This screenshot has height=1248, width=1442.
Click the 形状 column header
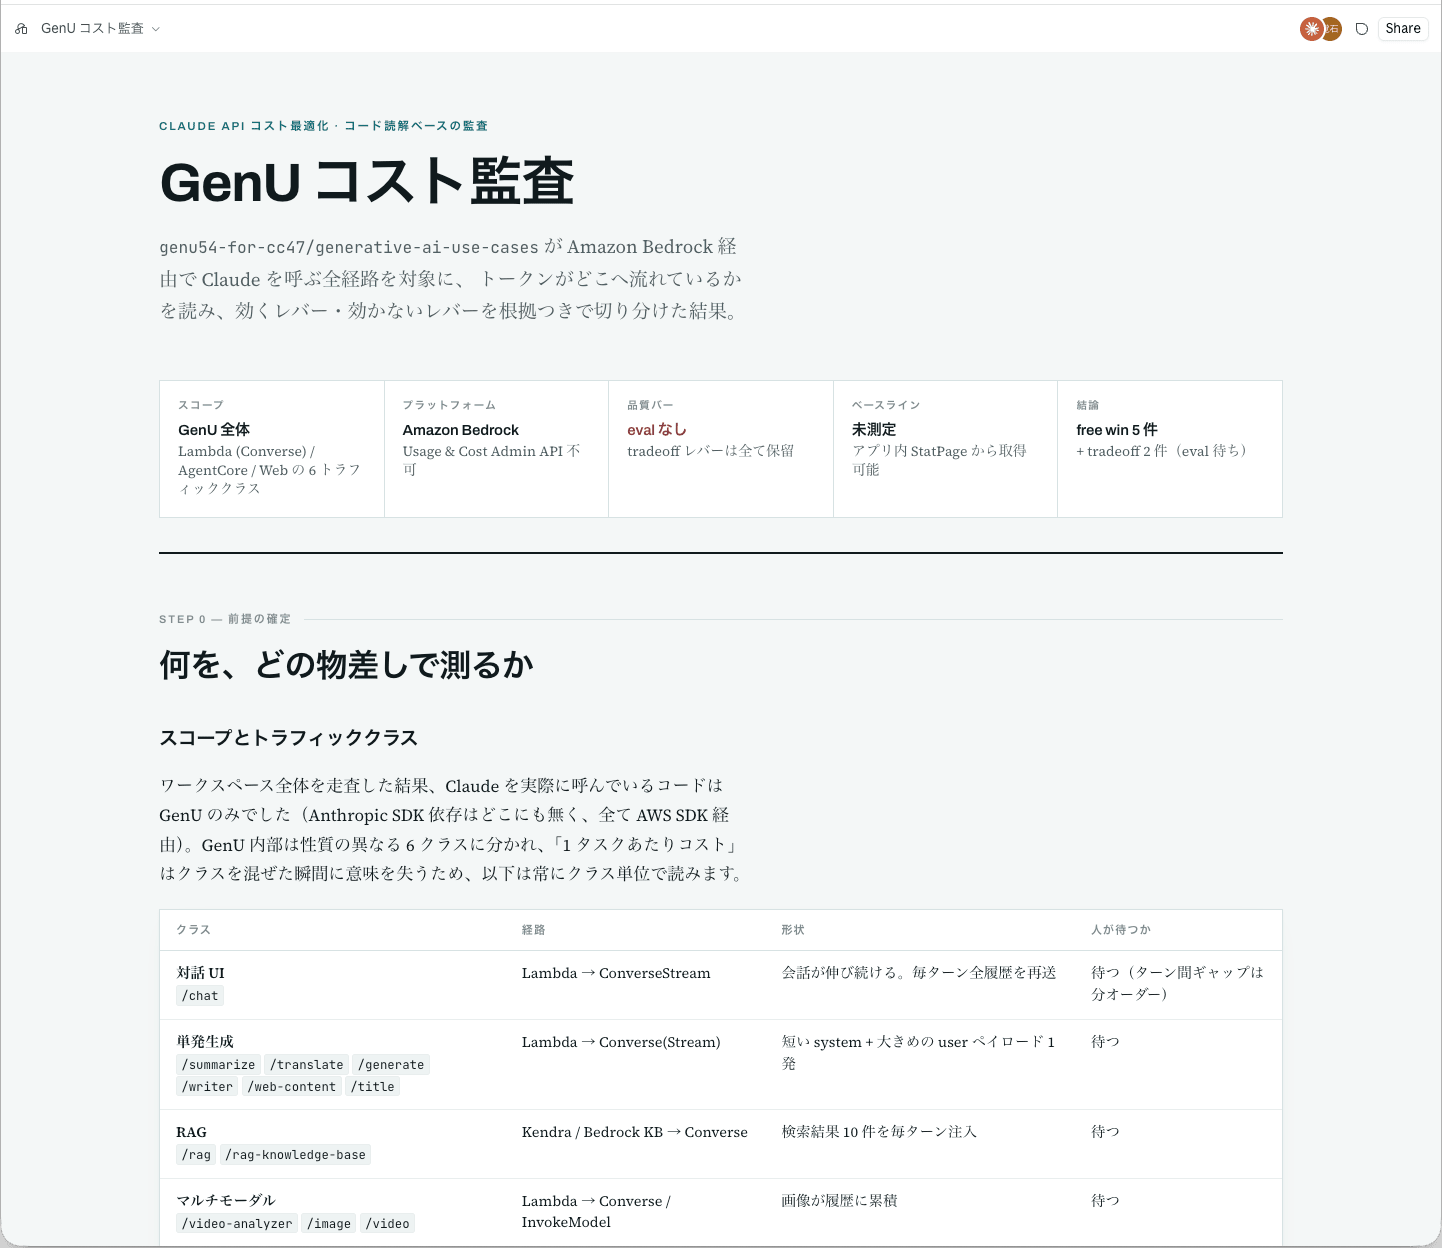793,930
